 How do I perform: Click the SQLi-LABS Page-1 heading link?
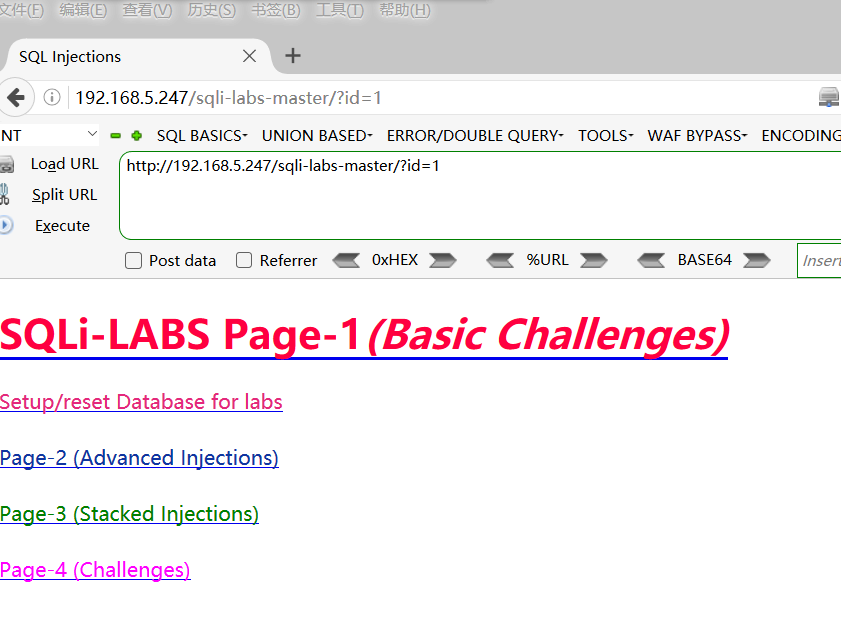(364, 335)
